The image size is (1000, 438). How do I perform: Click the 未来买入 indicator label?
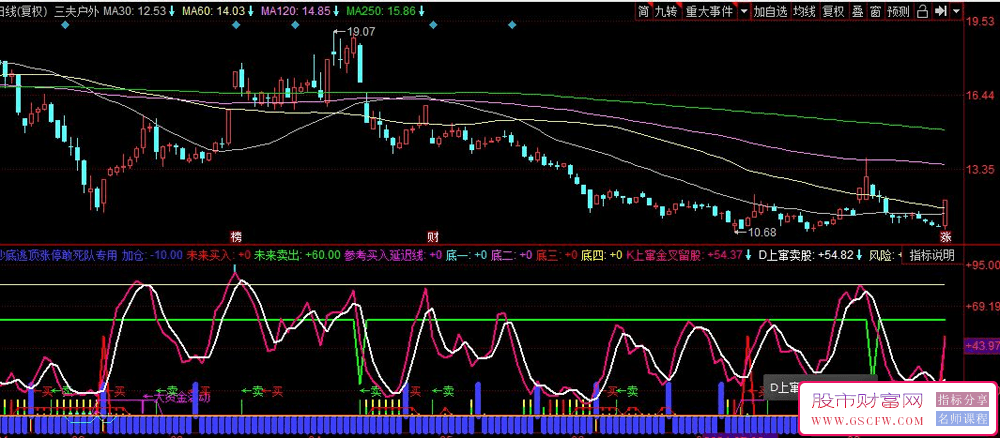click(219, 255)
